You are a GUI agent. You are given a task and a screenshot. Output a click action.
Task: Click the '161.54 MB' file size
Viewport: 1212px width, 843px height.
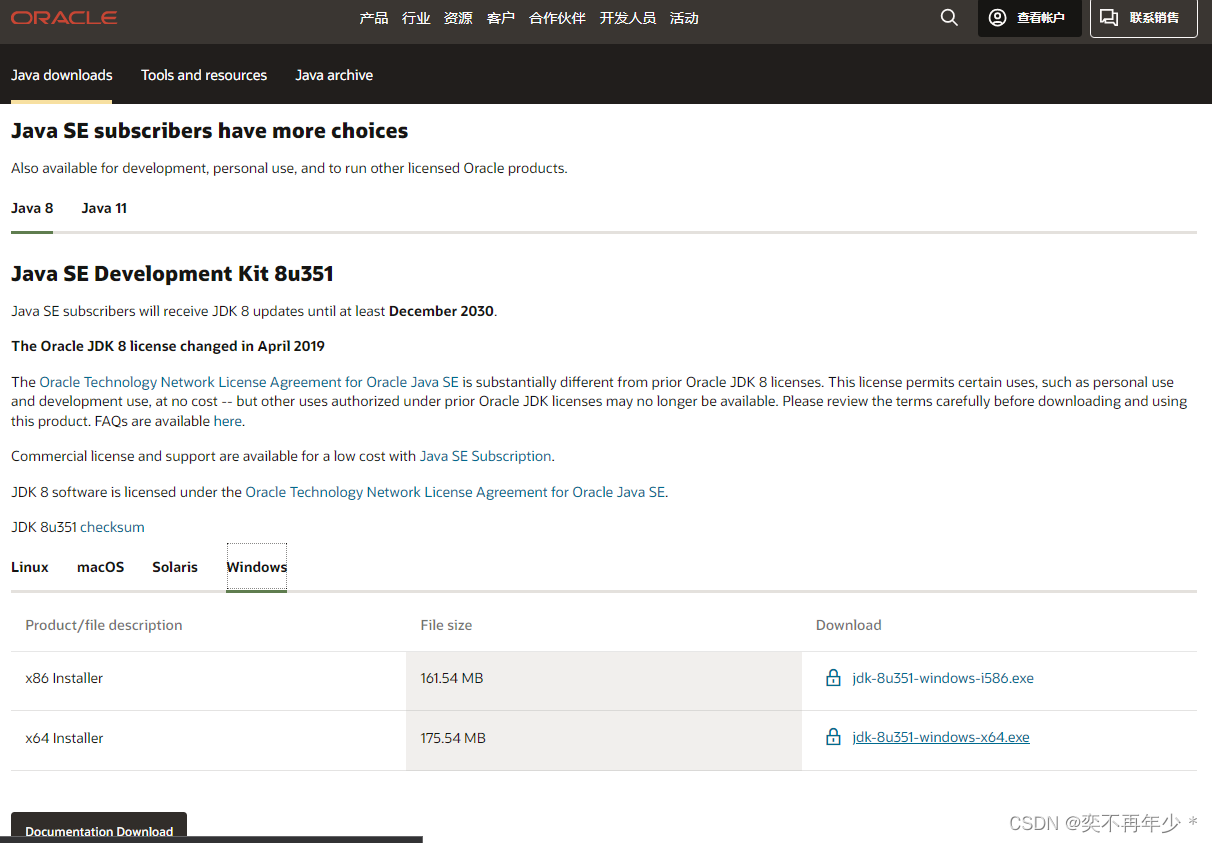coord(452,678)
